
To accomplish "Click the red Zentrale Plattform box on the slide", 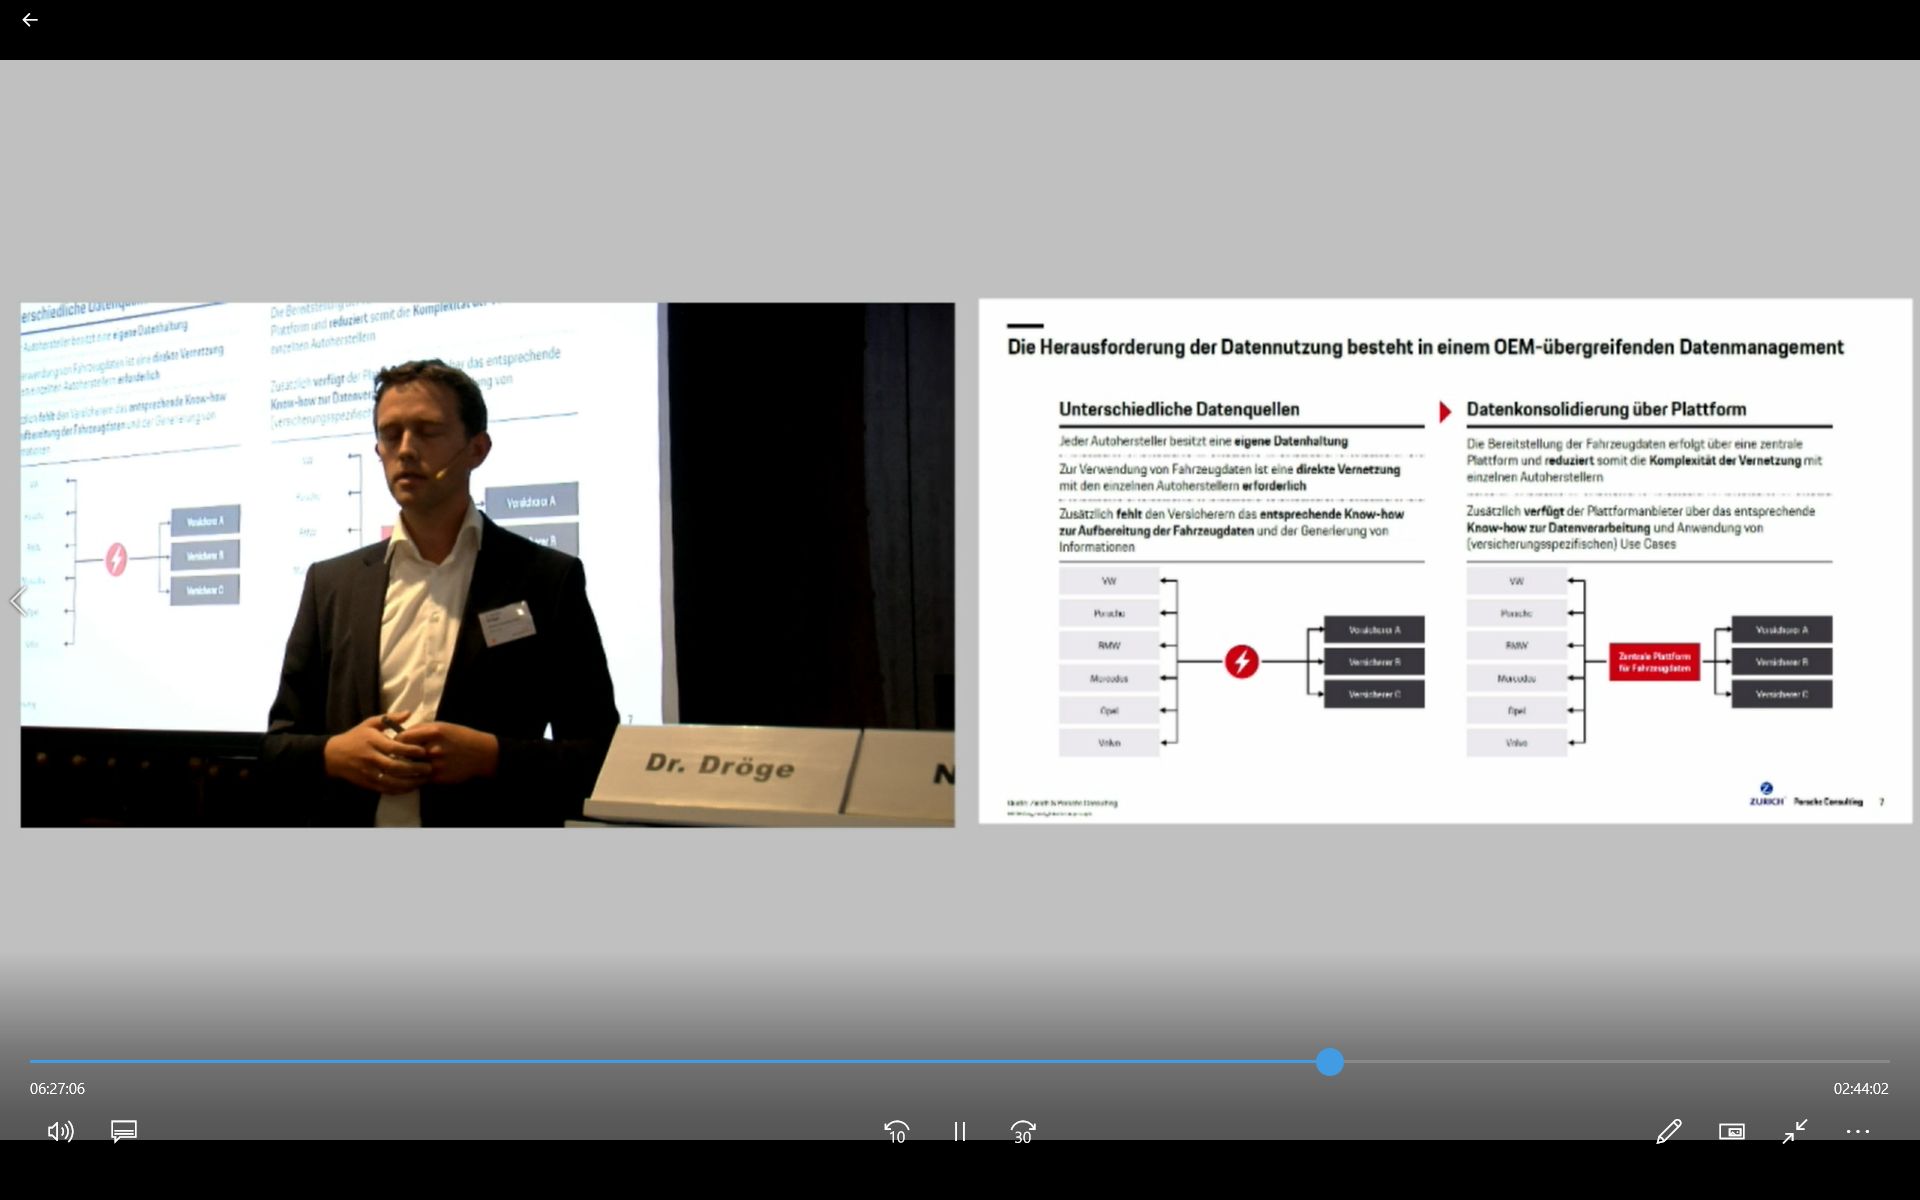I will (x=1654, y=662).
